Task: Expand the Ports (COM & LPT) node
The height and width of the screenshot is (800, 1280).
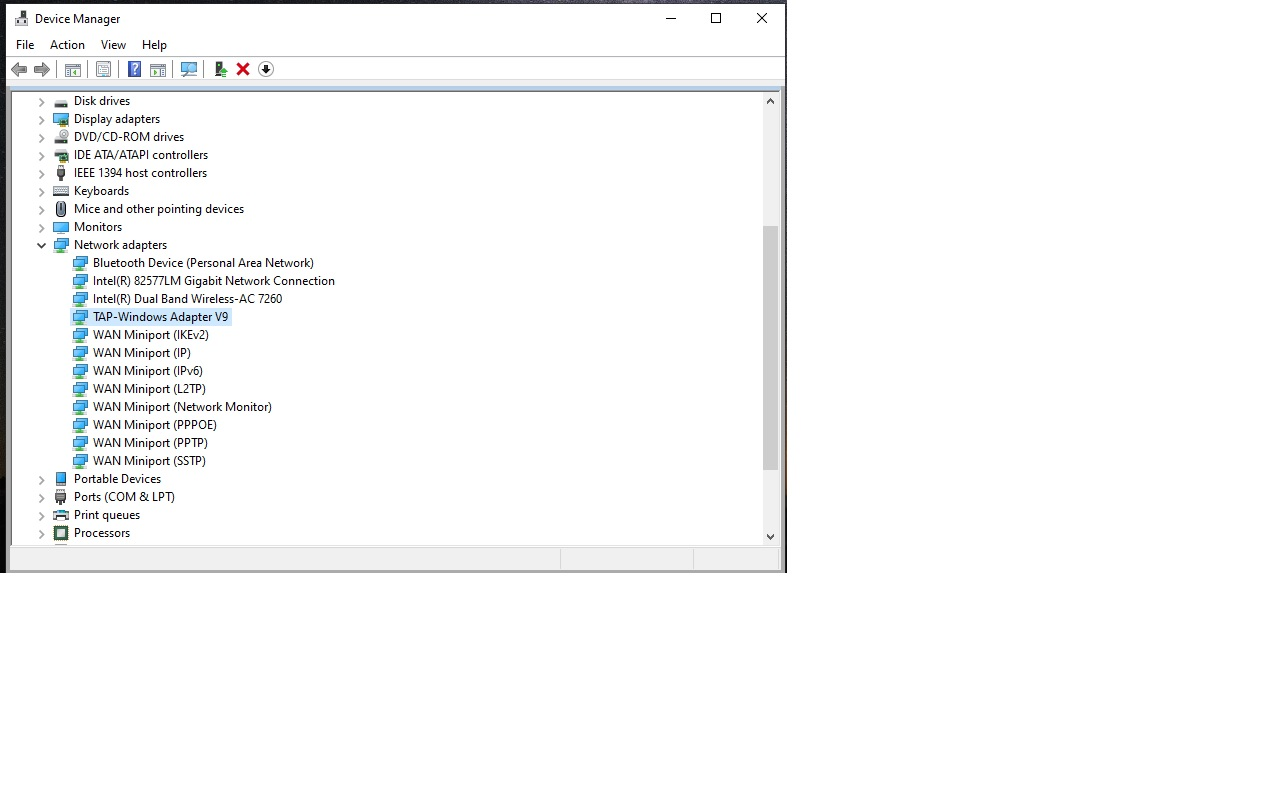Action: tap(42, 497)
